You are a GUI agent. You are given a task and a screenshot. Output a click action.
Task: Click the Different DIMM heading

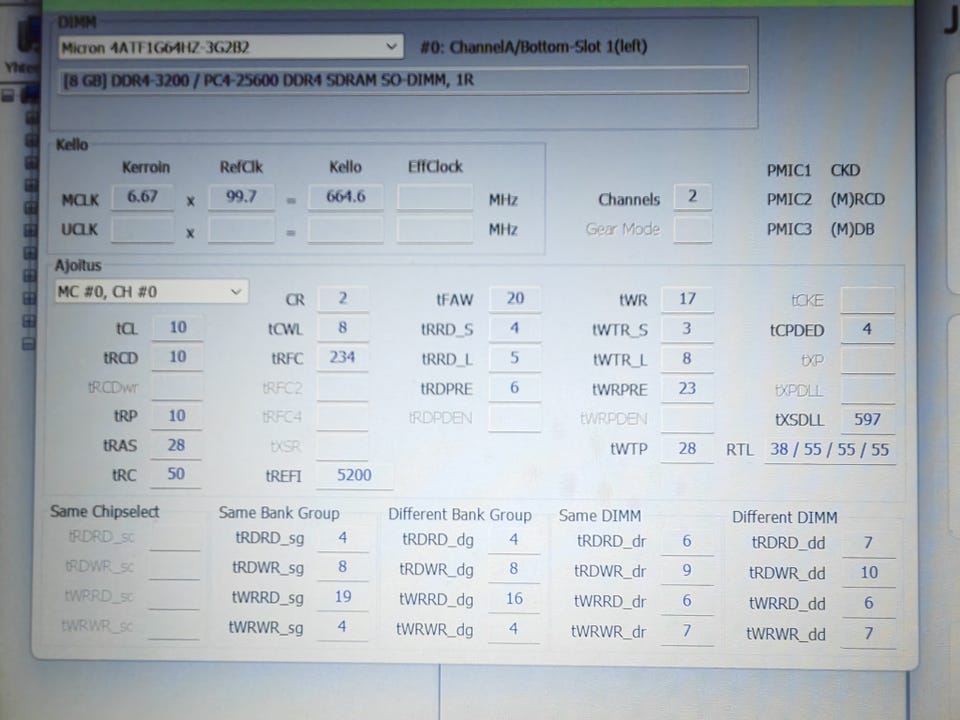pyautogui.click(x=784, y=518)
